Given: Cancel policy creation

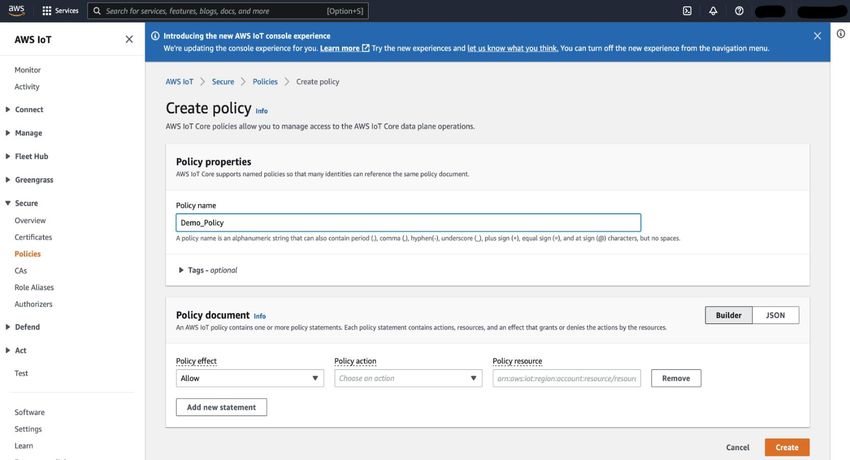Looking at the screenshot, I should click(738, 448).
